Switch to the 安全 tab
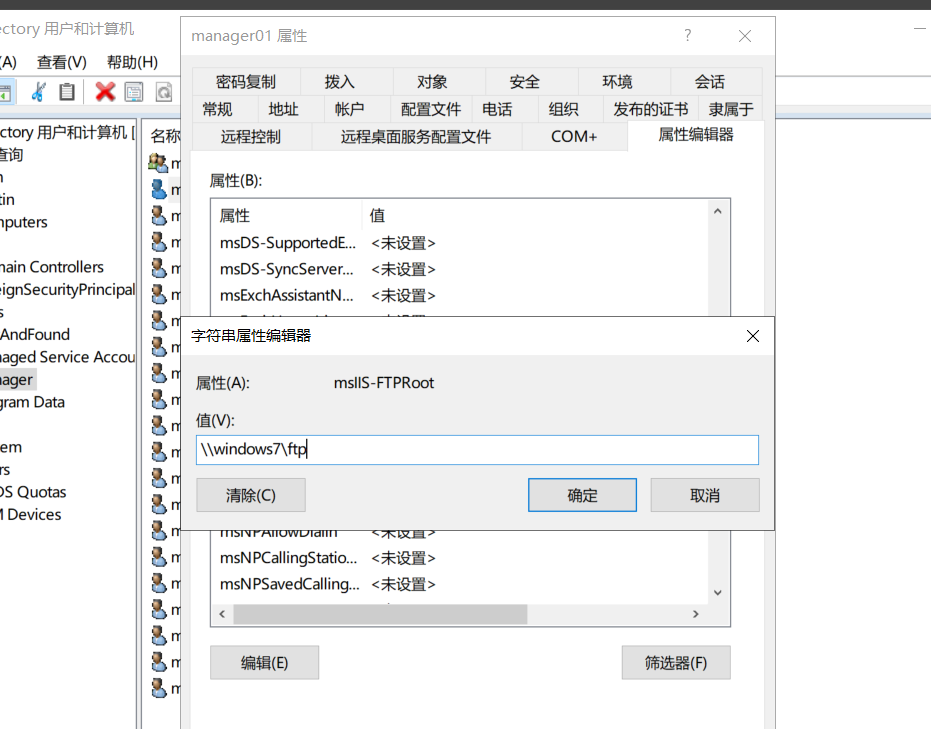This screenshot has height=729, width=931. point(524,82)
